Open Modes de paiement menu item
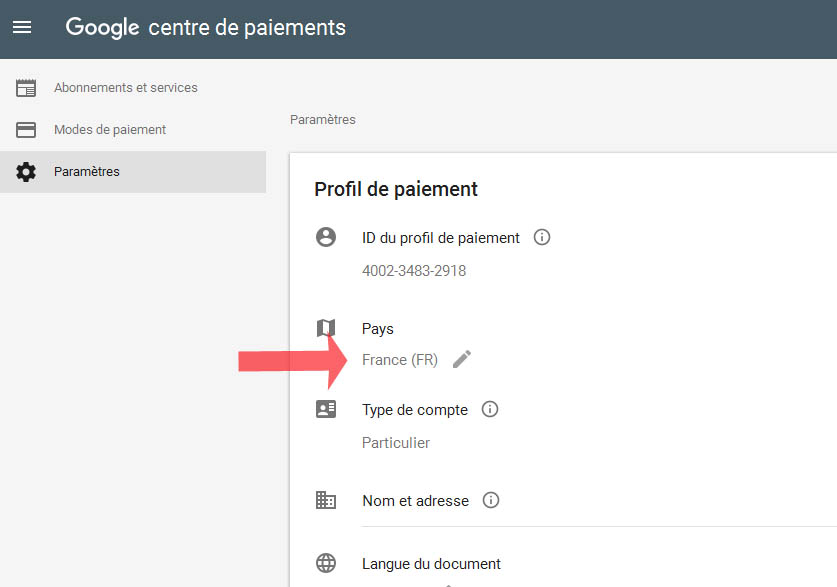Image resolution: width=837 pixels, height=587 pixels. click(x=110, y=130)
